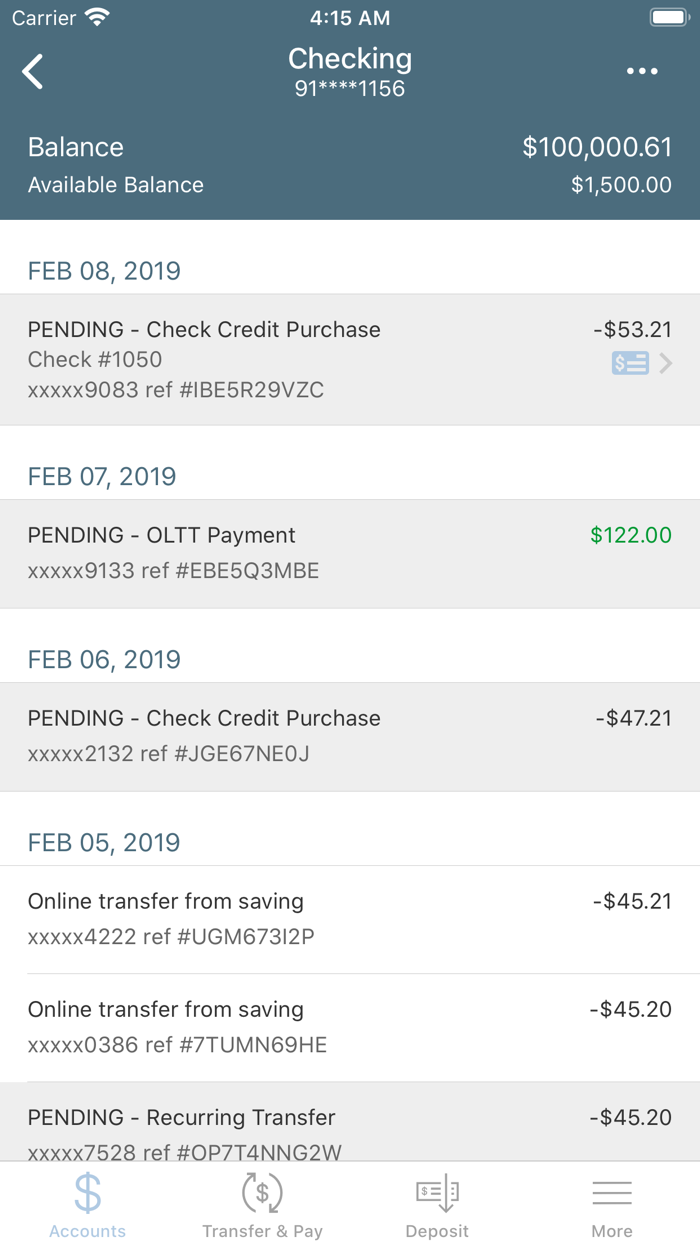Expand details for the PENDING Check Credit Purchase
Screen dimensions: 700x1244
tap(350, 358)
